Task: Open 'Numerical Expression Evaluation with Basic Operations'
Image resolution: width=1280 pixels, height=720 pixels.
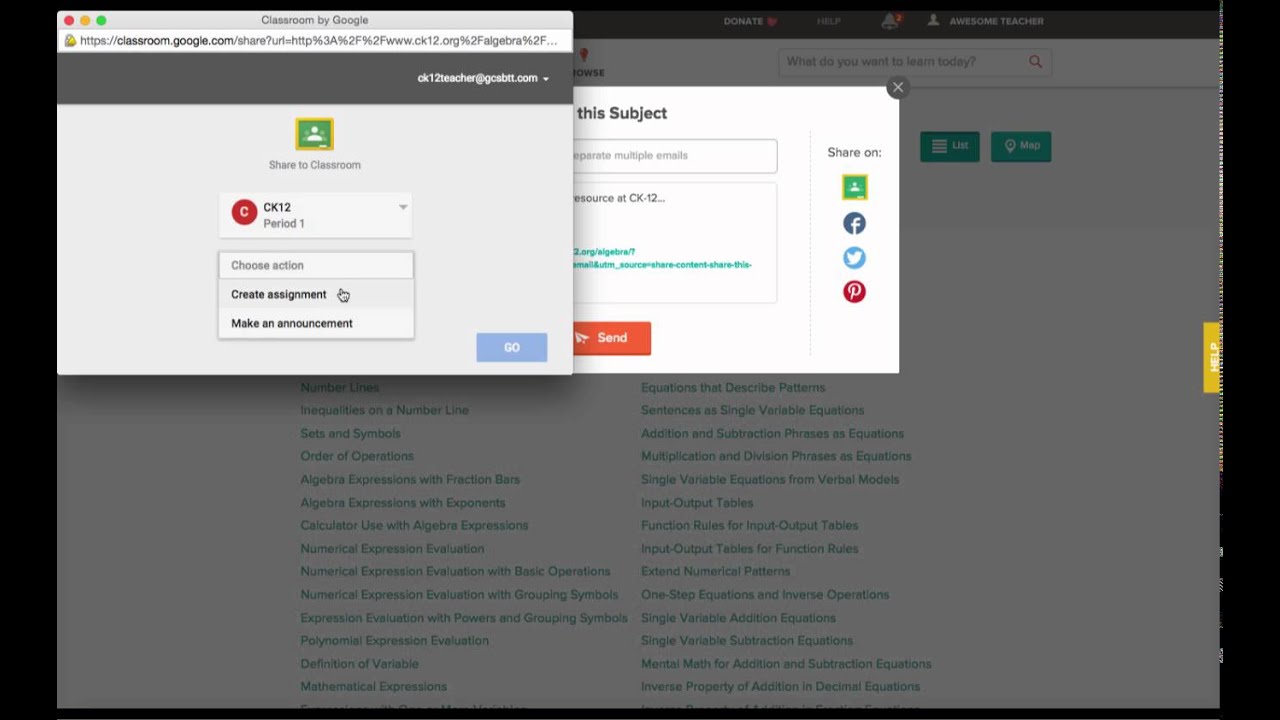Action: (x=455, y=571)
